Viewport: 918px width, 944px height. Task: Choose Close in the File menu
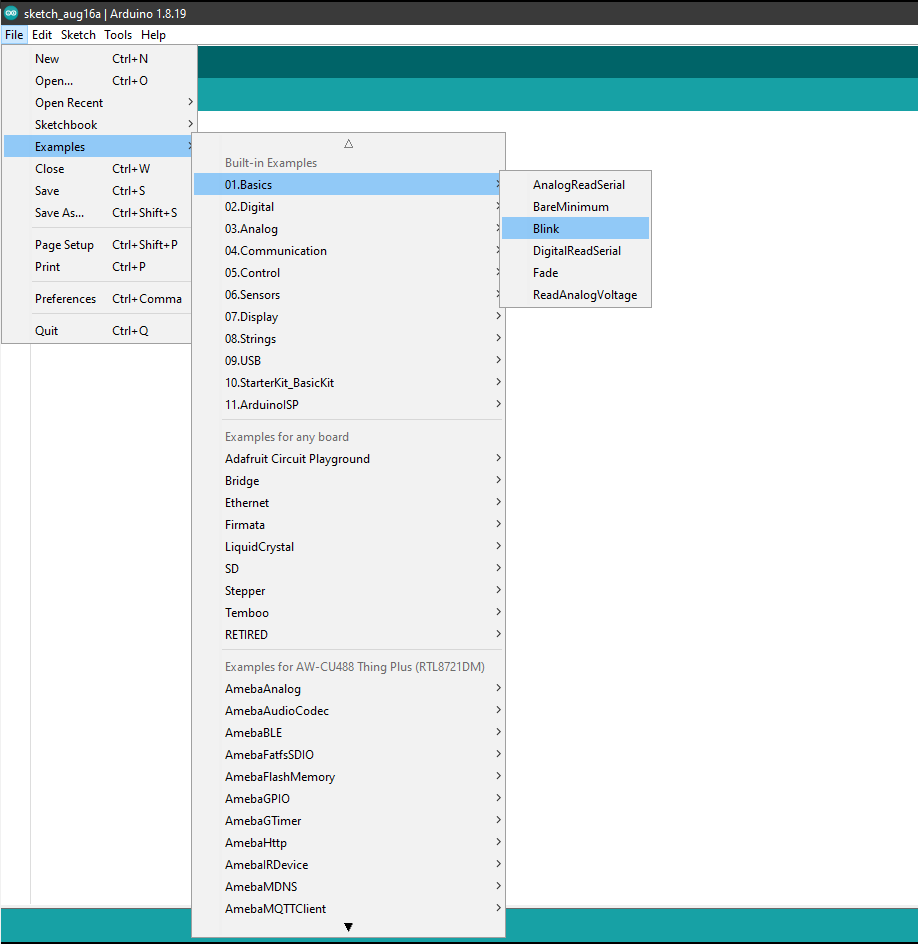[99, 169]
